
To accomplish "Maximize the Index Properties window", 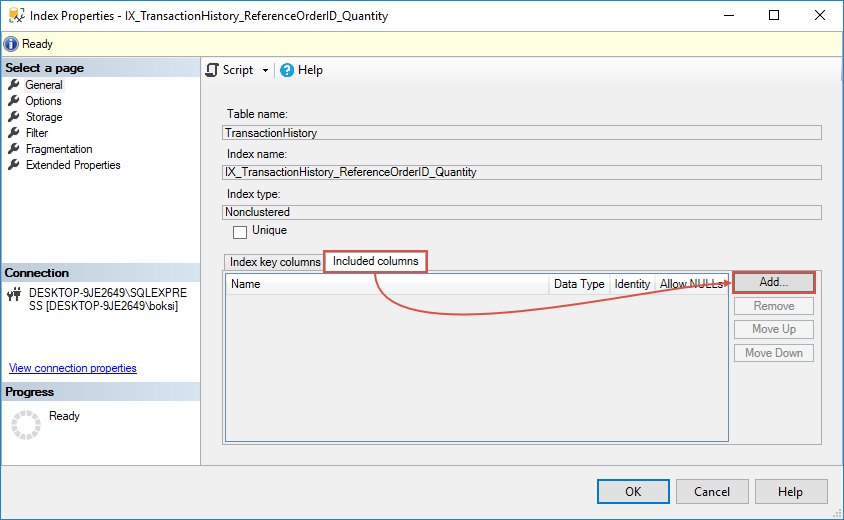I will pos(774,15).
